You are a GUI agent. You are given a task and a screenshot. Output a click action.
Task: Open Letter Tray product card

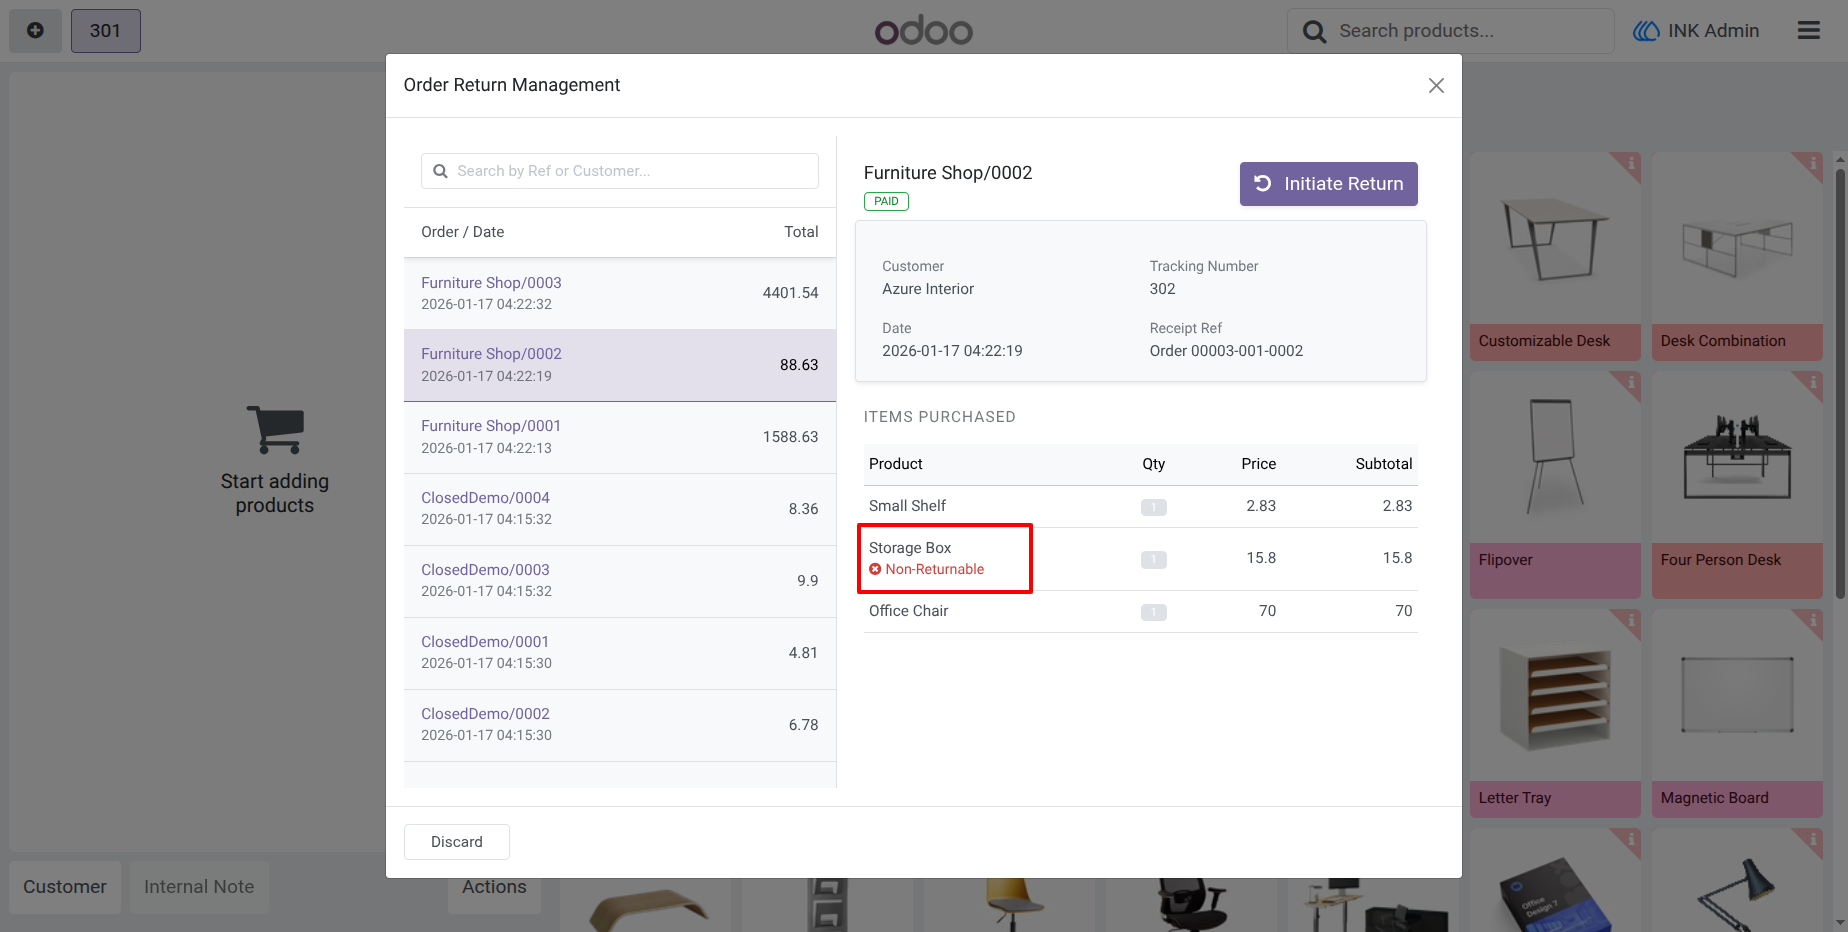pyautogui.click(x=1555, y=713)
